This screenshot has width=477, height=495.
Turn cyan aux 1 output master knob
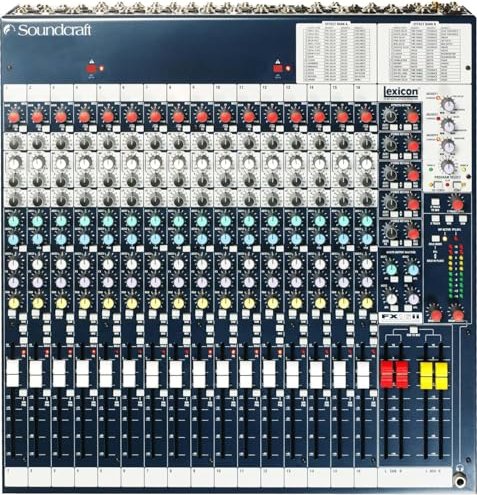(x=391, y=269)
